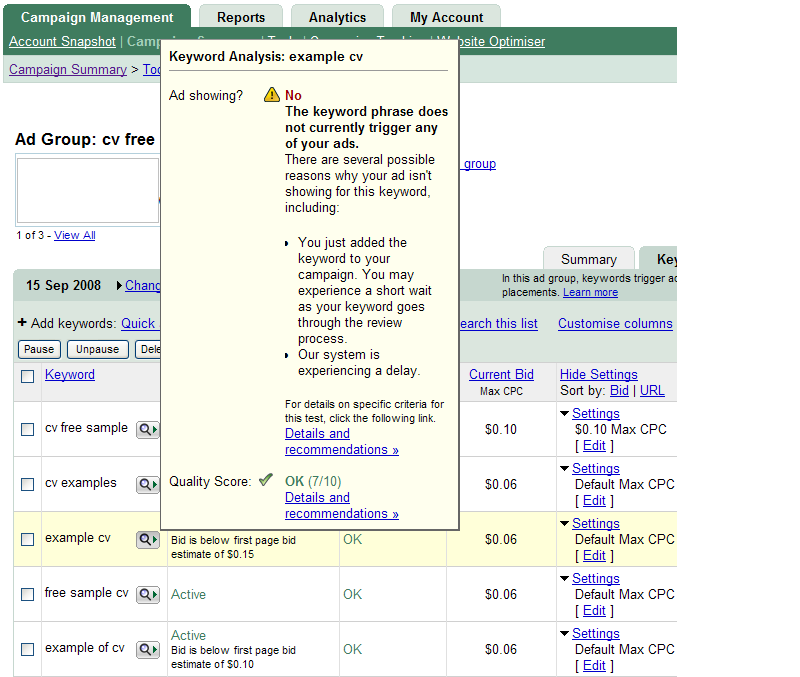
Task: Click the Unpause button
Action: pyautogui.click(x=97, y=349)
